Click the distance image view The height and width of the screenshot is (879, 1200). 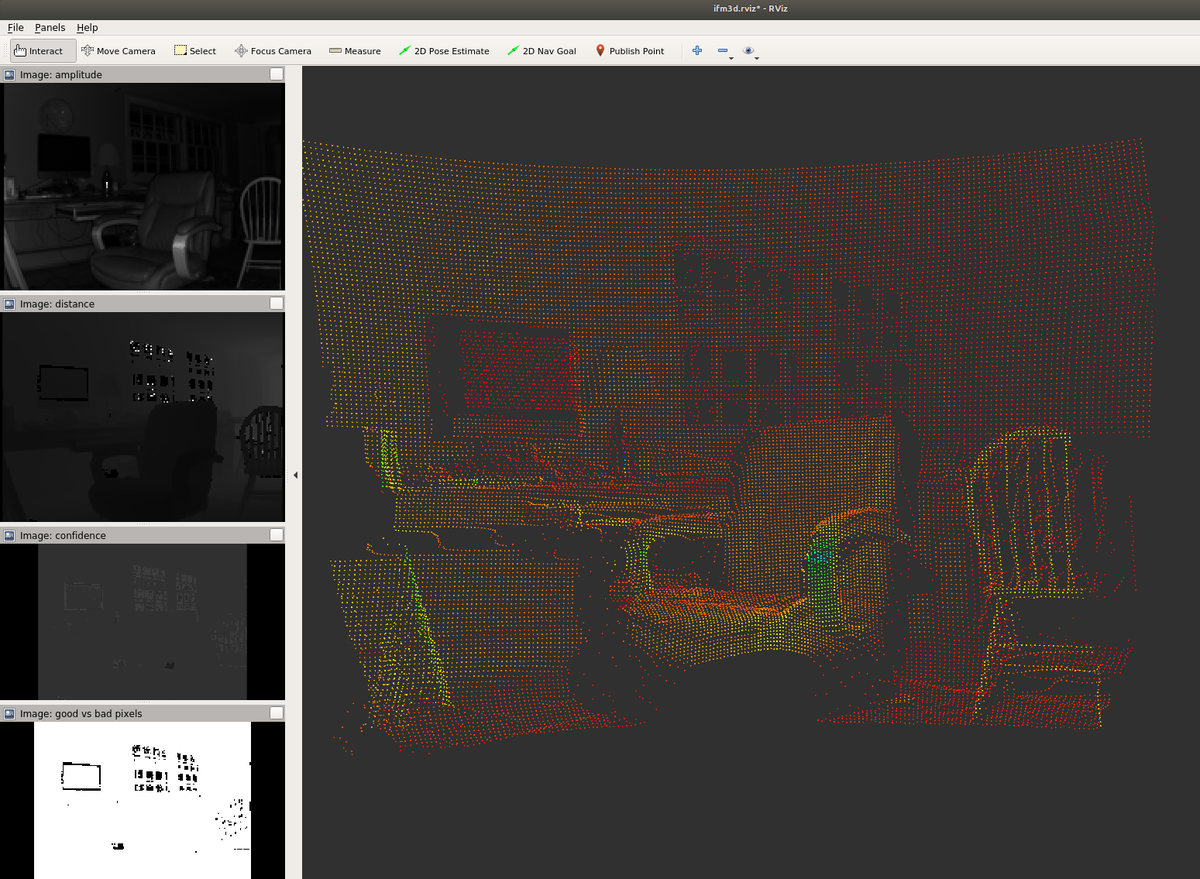(143, 417)
